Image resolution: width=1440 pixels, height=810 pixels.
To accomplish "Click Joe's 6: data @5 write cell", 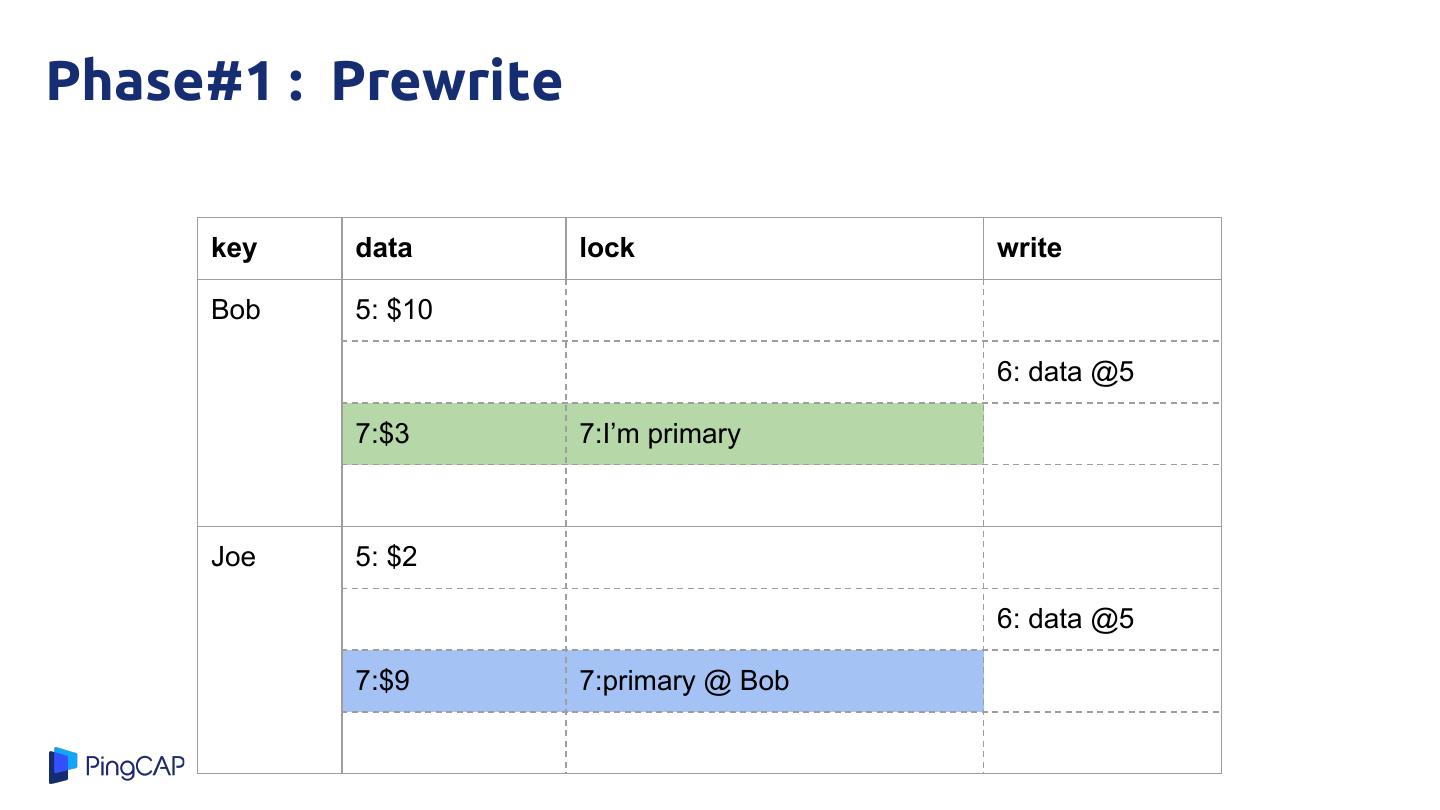I will pos(1065,619).
